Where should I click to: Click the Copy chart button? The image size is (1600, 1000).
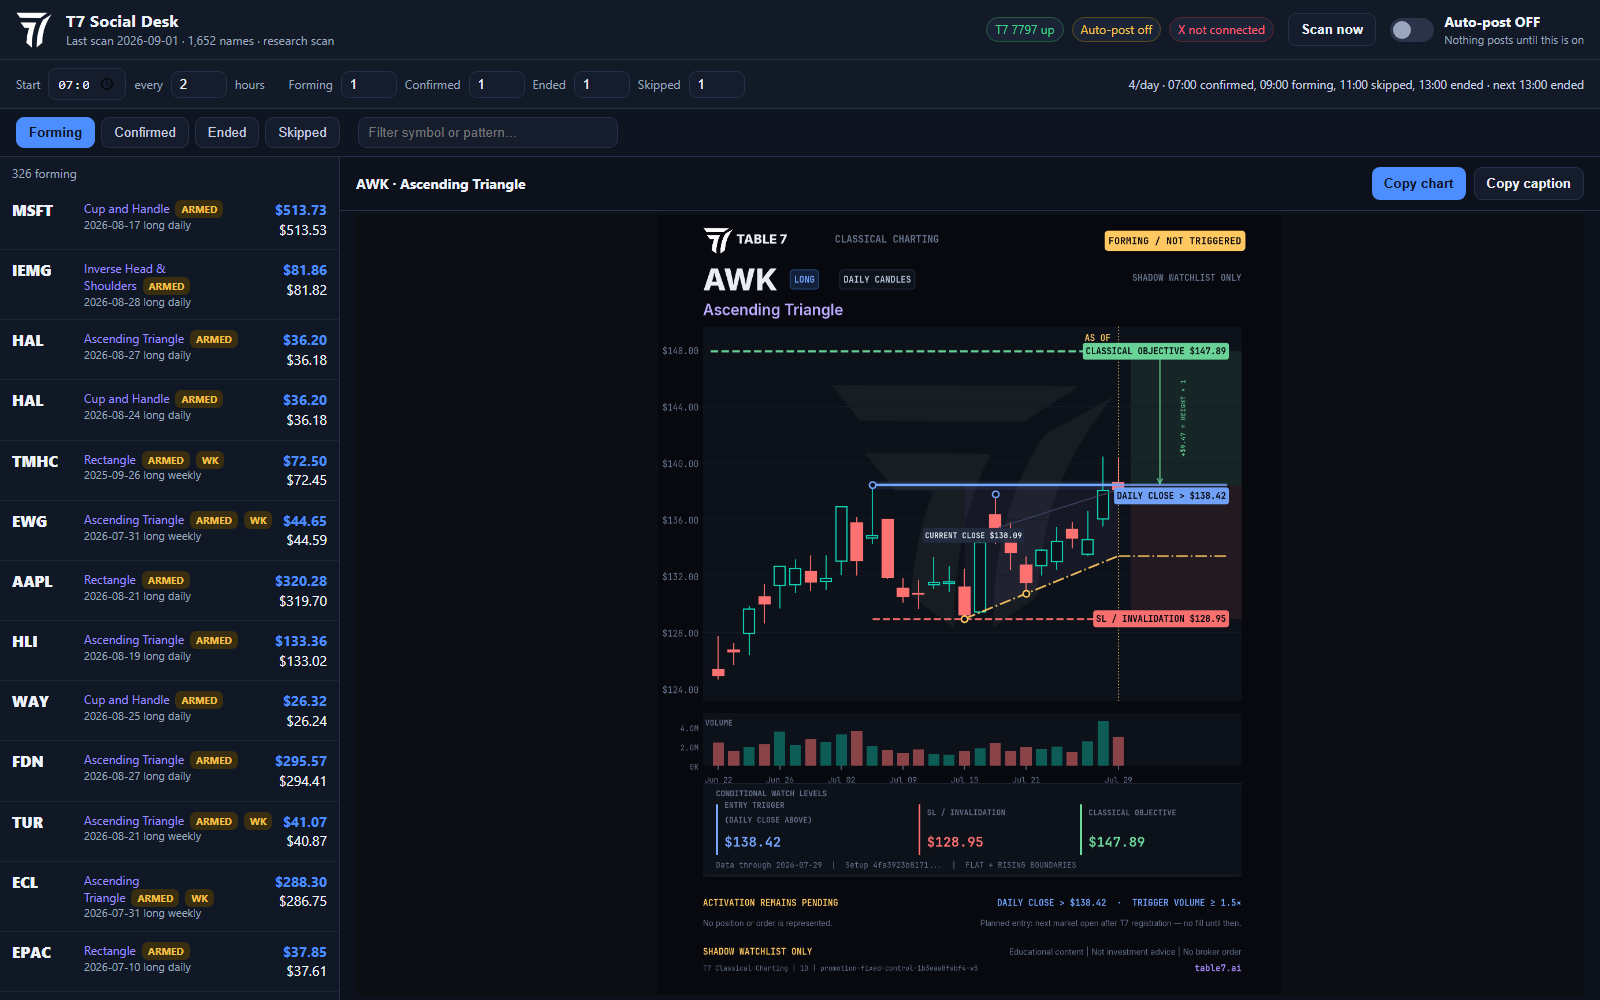[x=1418, y=183]
